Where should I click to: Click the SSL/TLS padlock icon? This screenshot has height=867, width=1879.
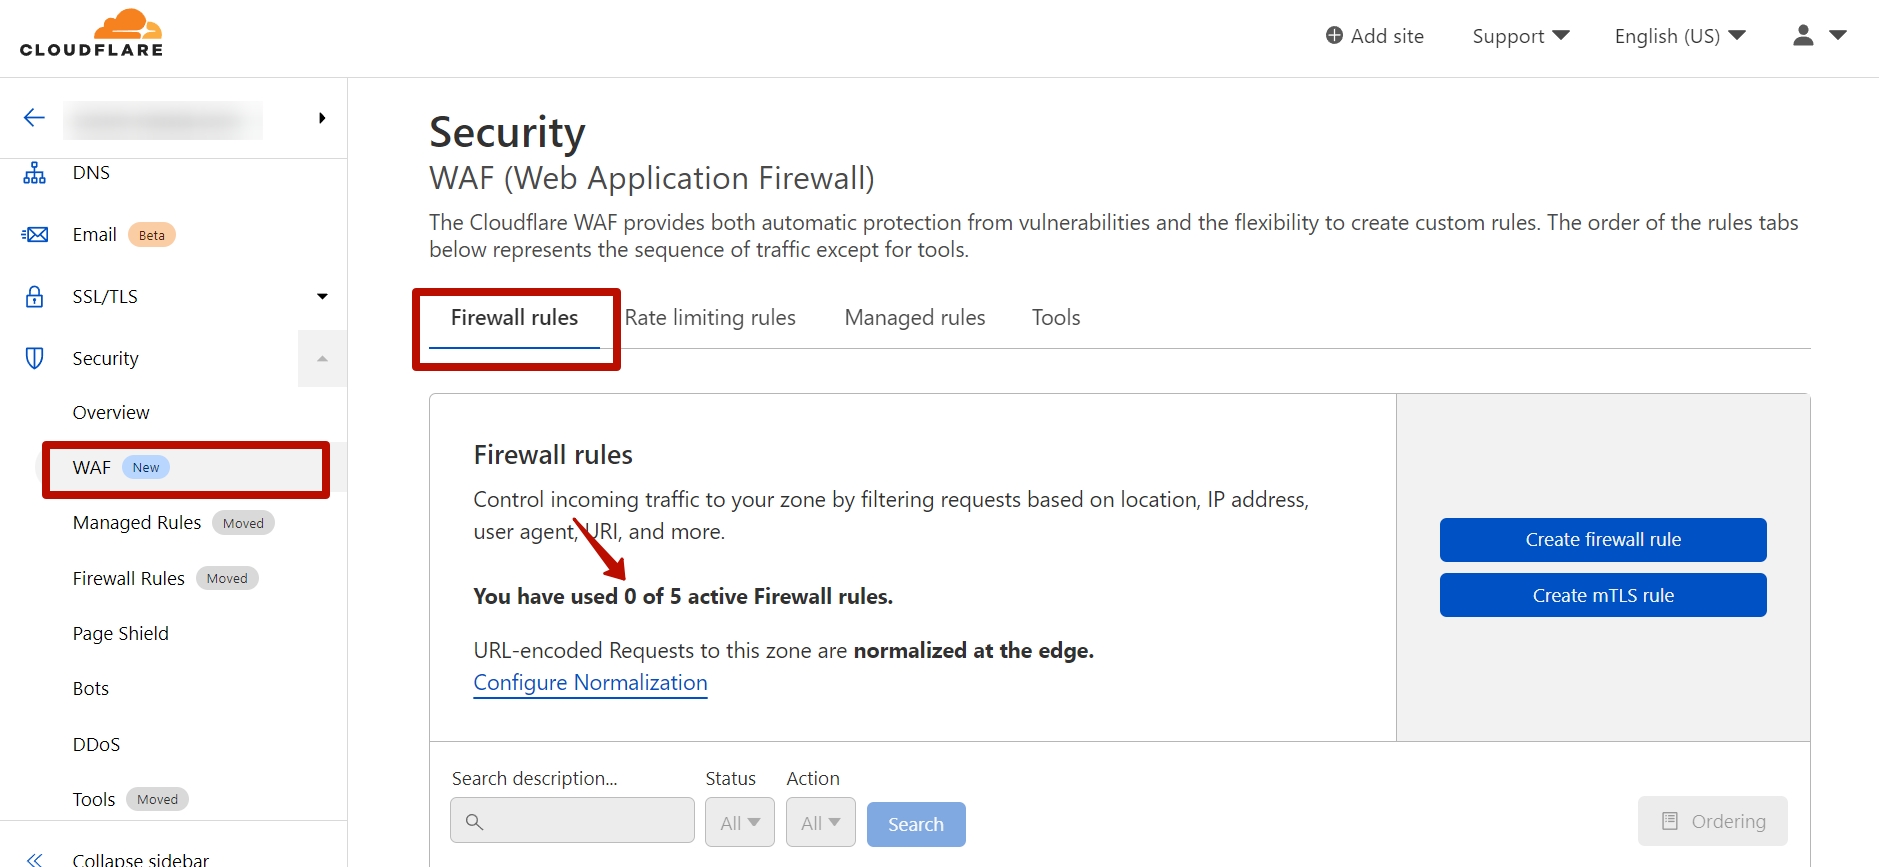pyautogui.click(x=35, y=297)
